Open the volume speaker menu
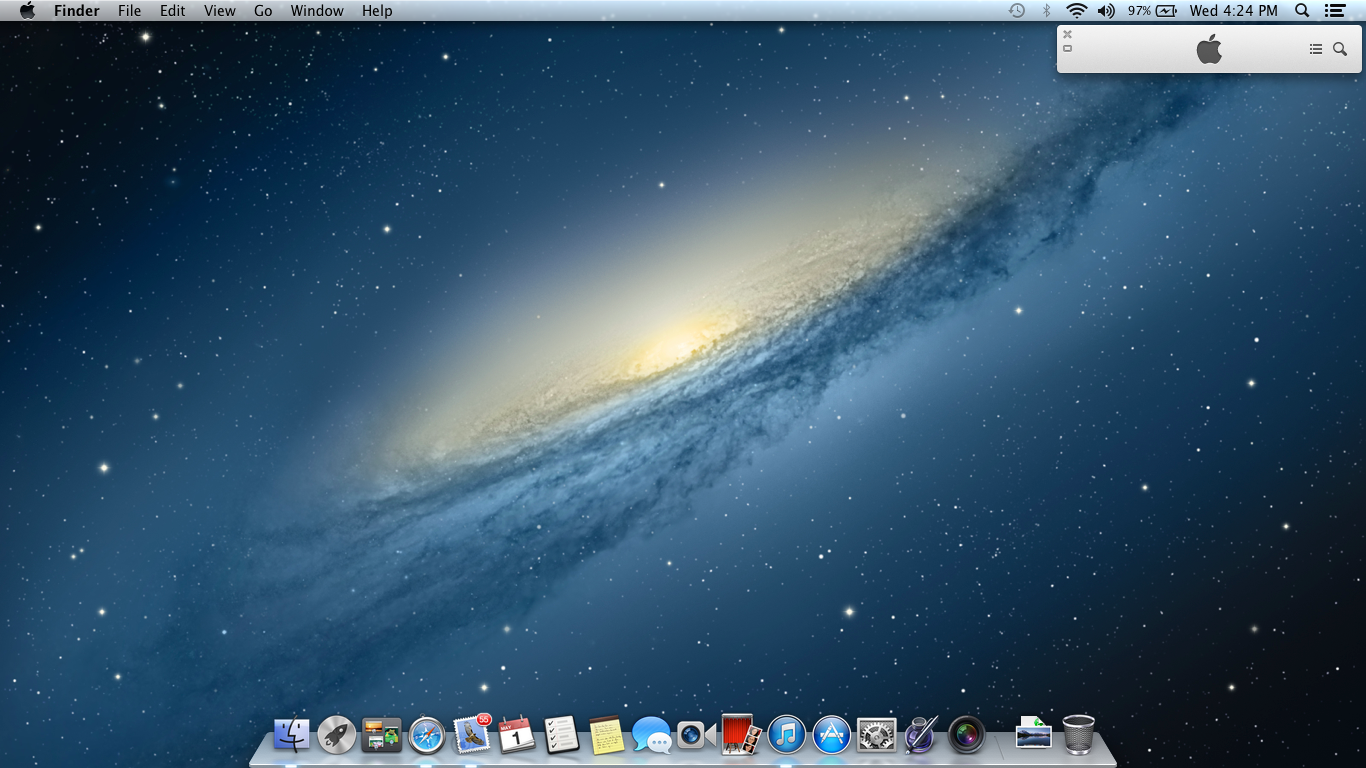 [x=1106, y=11]
